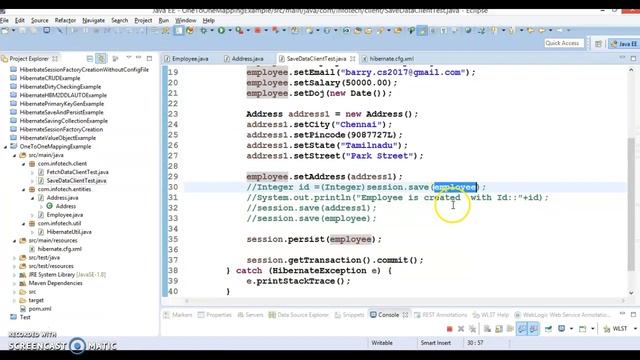This screenshot has height=360, width=640.
Task: Click the red stop square in main toolbar
Action: (x=258, y=30)
